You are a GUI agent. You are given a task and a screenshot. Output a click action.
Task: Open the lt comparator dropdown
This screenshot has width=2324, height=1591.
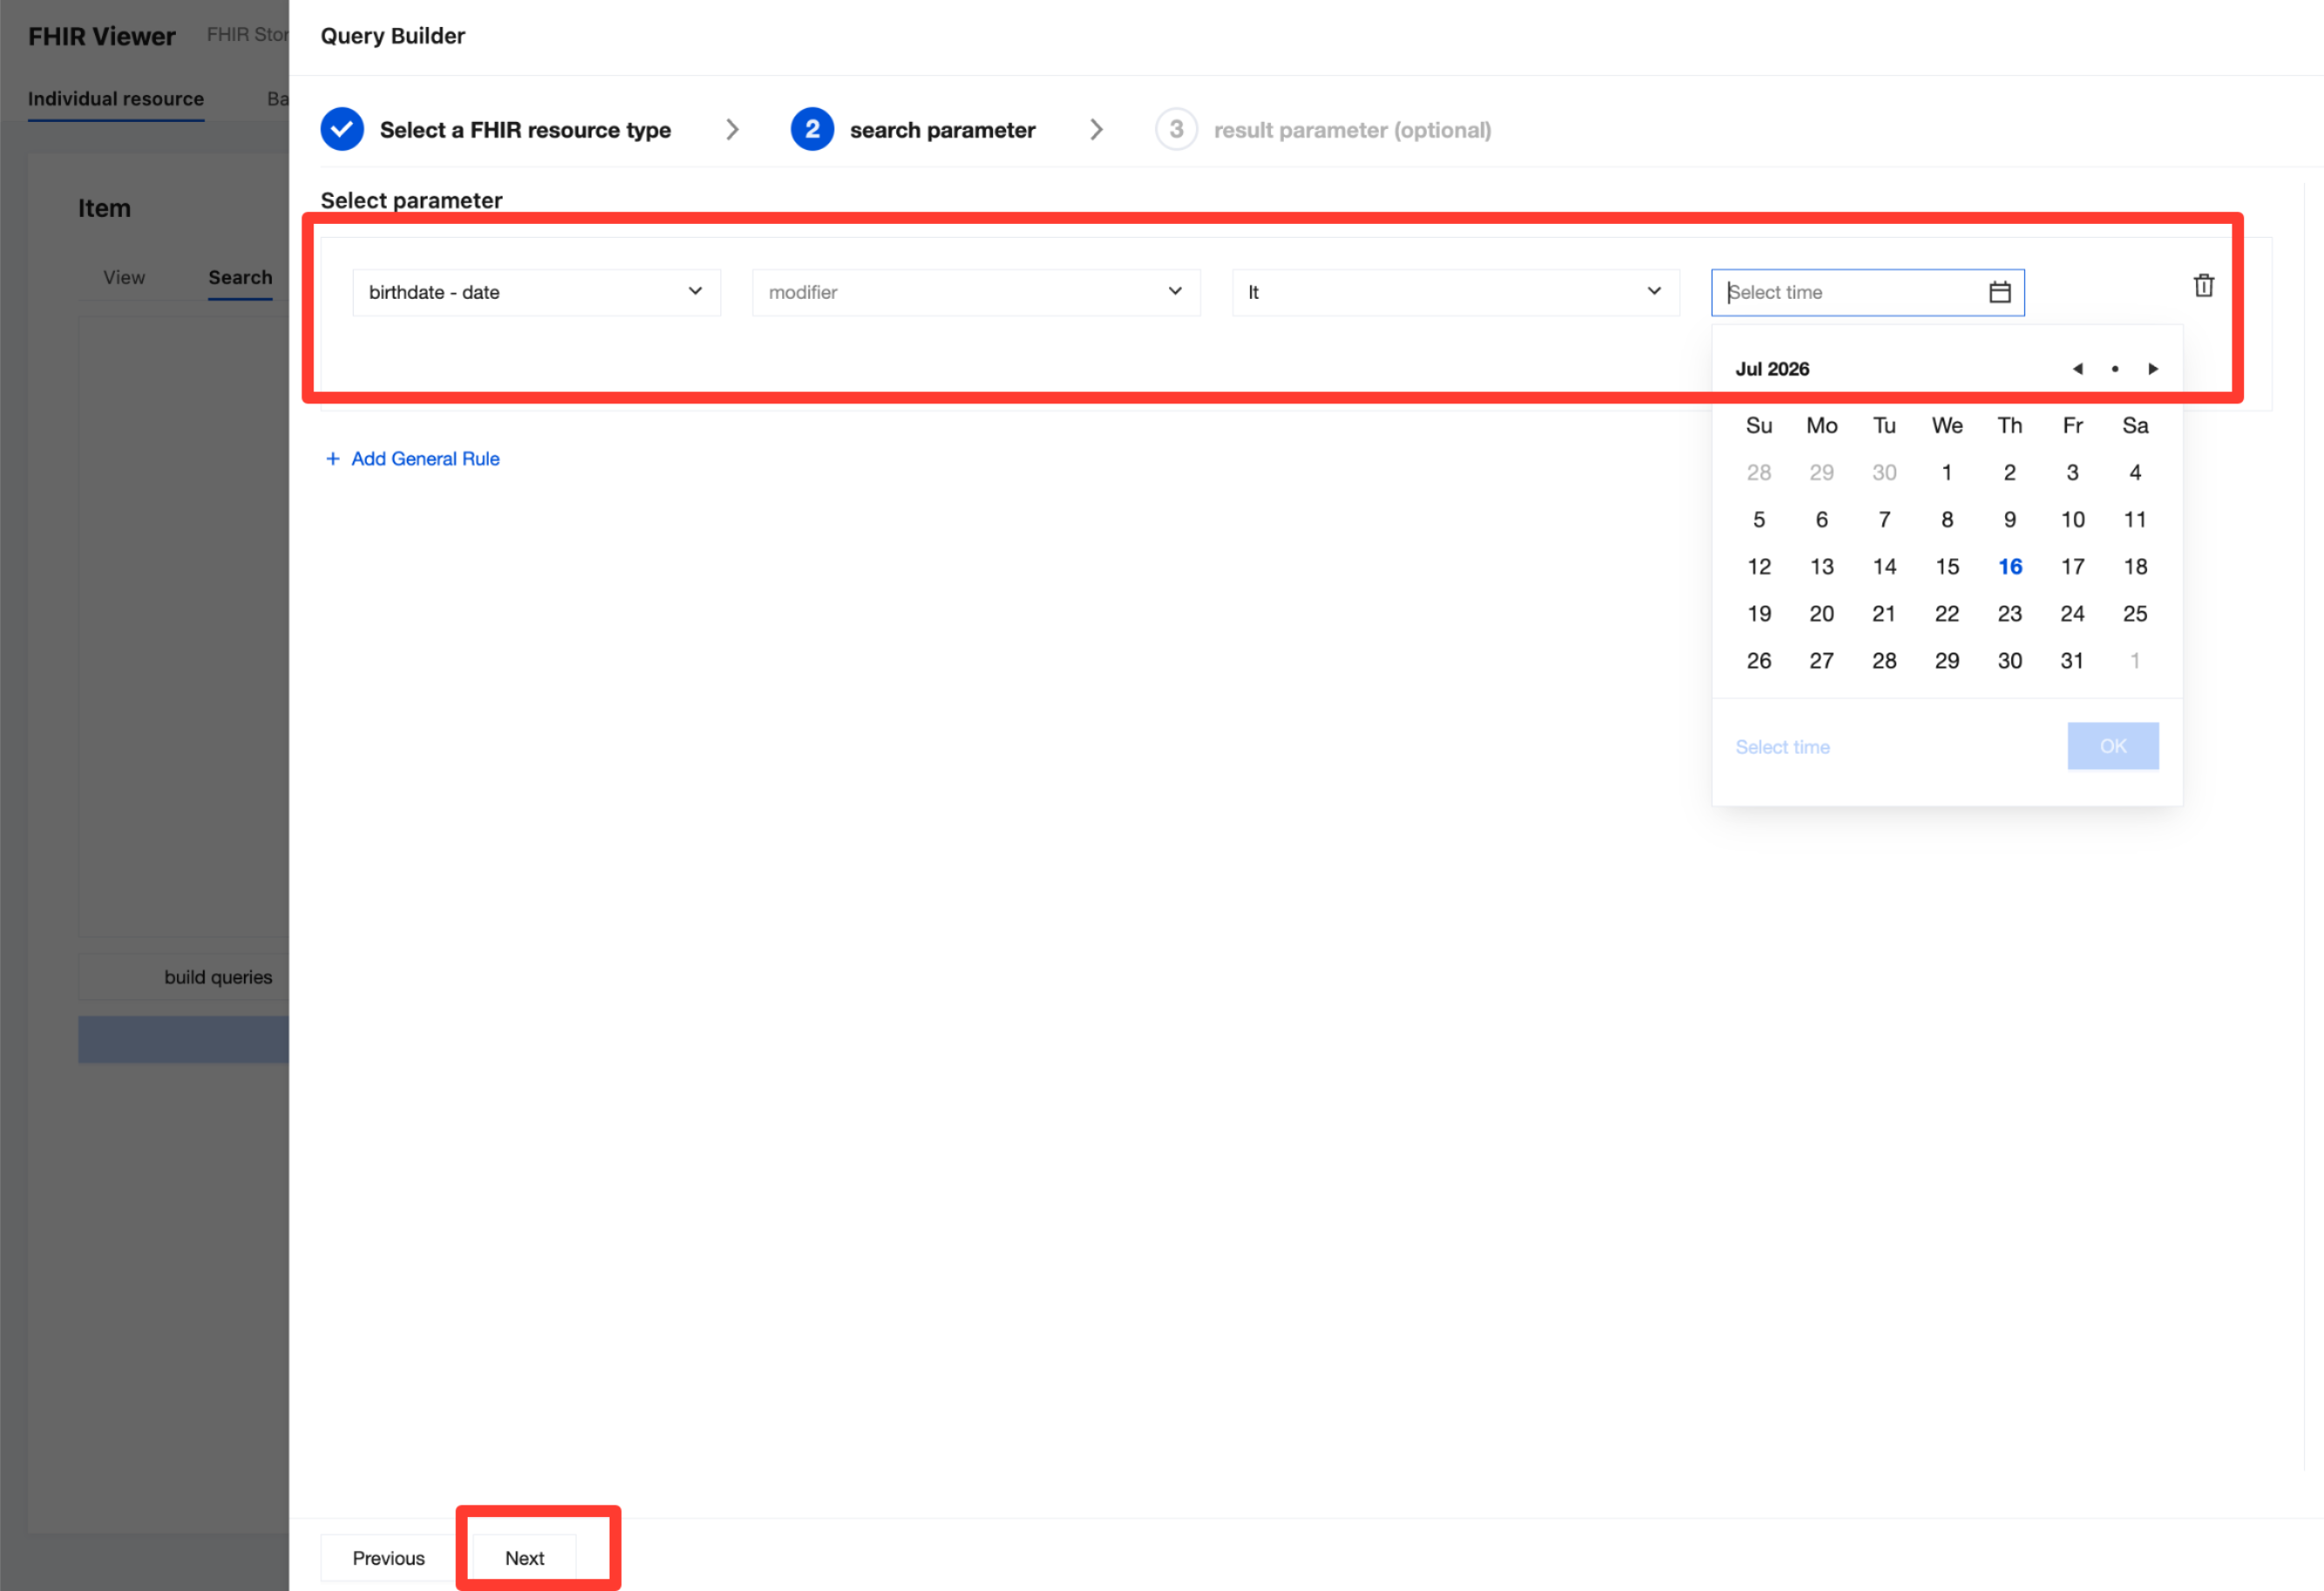pos(1455,292)
